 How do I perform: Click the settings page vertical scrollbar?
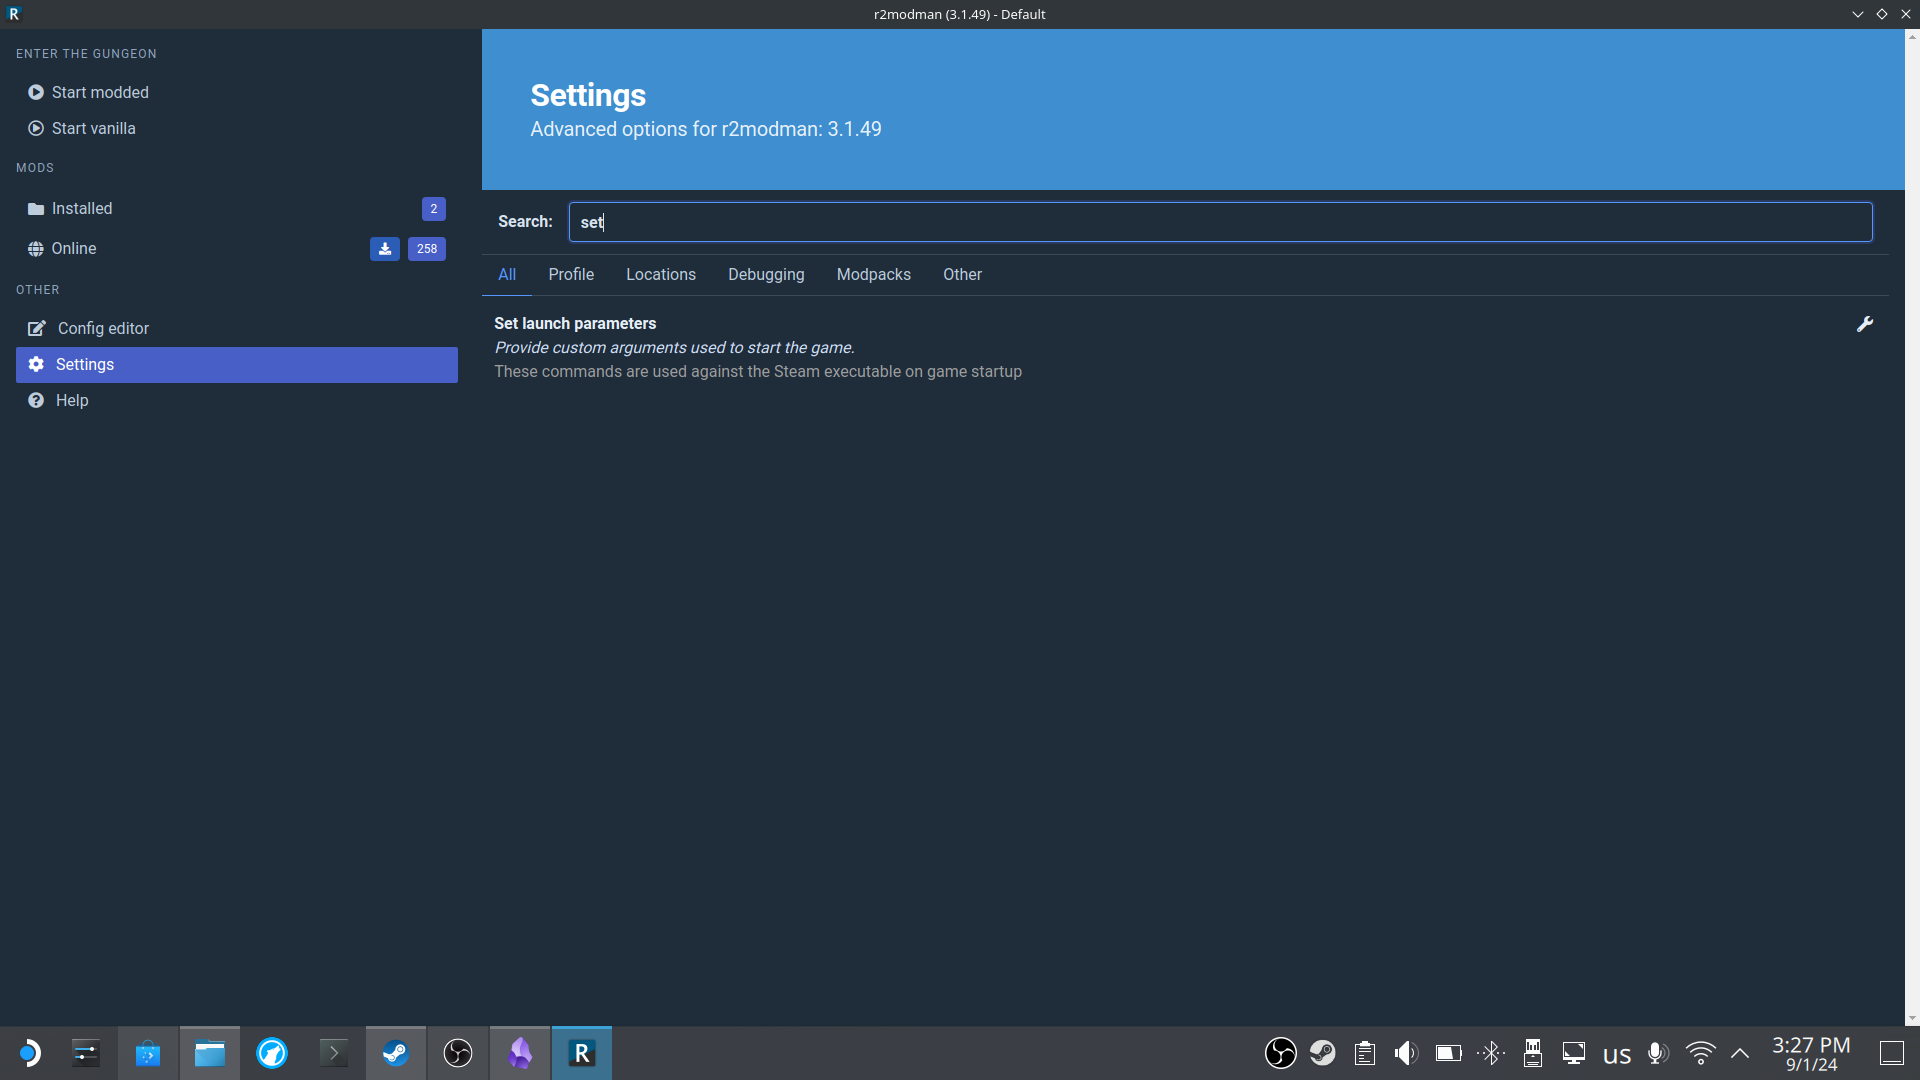[1912, 527]
